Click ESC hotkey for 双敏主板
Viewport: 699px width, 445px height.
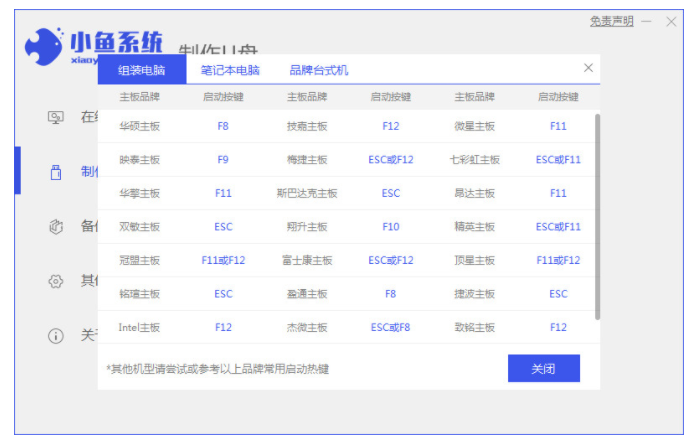pos(223,227)
